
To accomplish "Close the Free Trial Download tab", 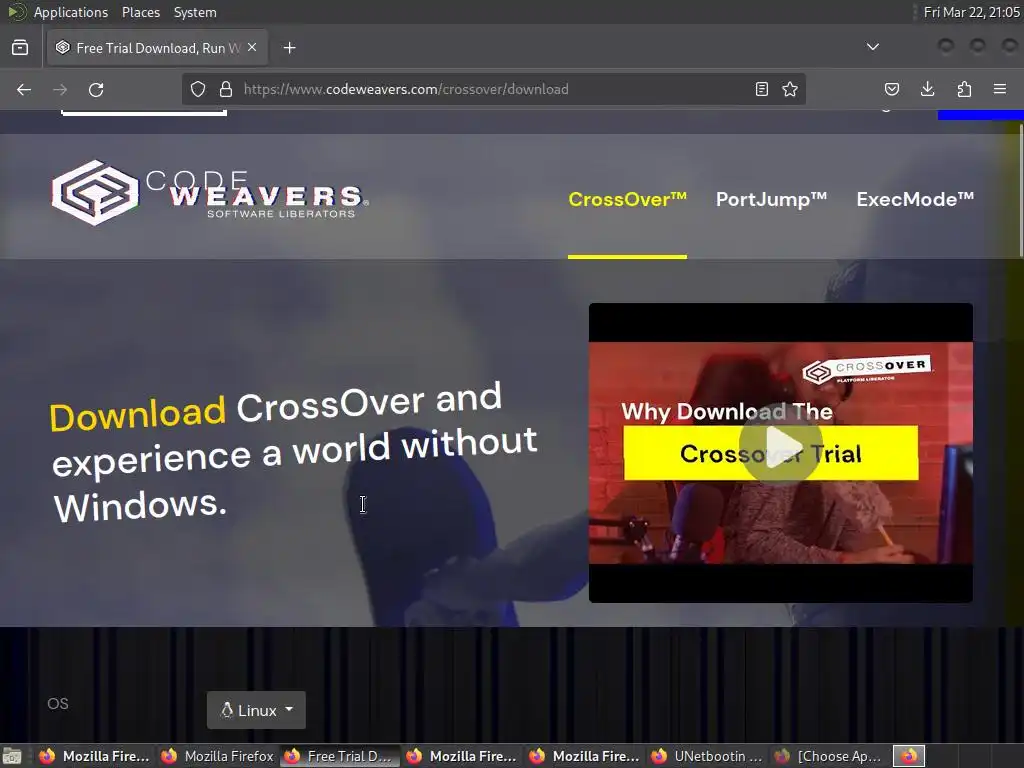I will click(x=252, y=48).
